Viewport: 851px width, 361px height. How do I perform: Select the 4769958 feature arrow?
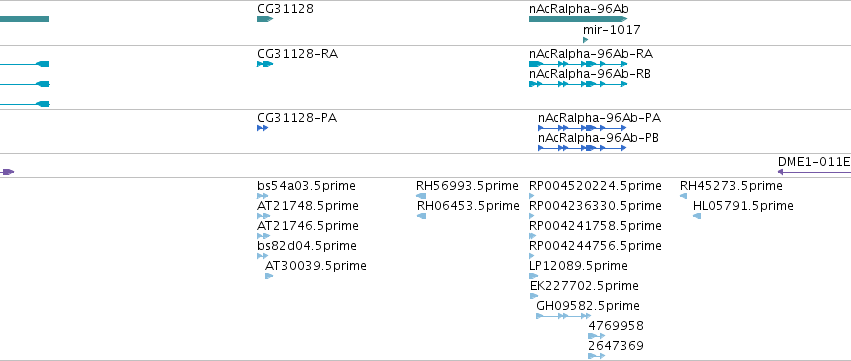click(x=596, y=336)
